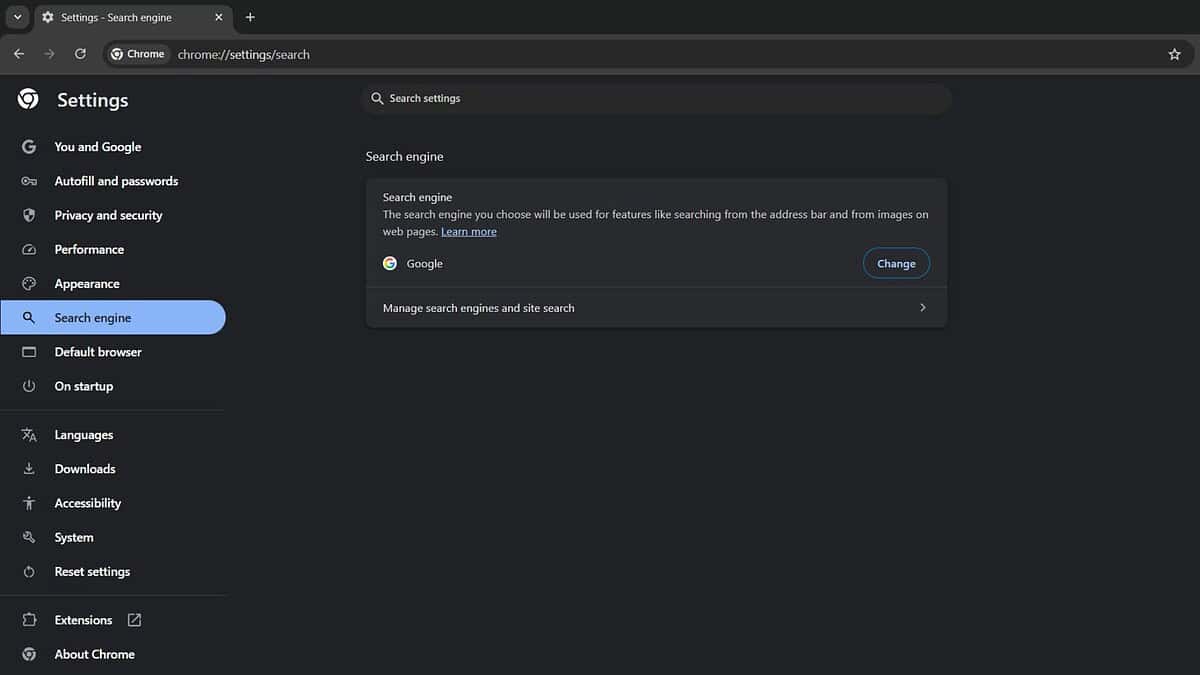Screen dimensions: 1200x675
Task: Click the Accessibility figure icon
Action: [x=29, y=503]
